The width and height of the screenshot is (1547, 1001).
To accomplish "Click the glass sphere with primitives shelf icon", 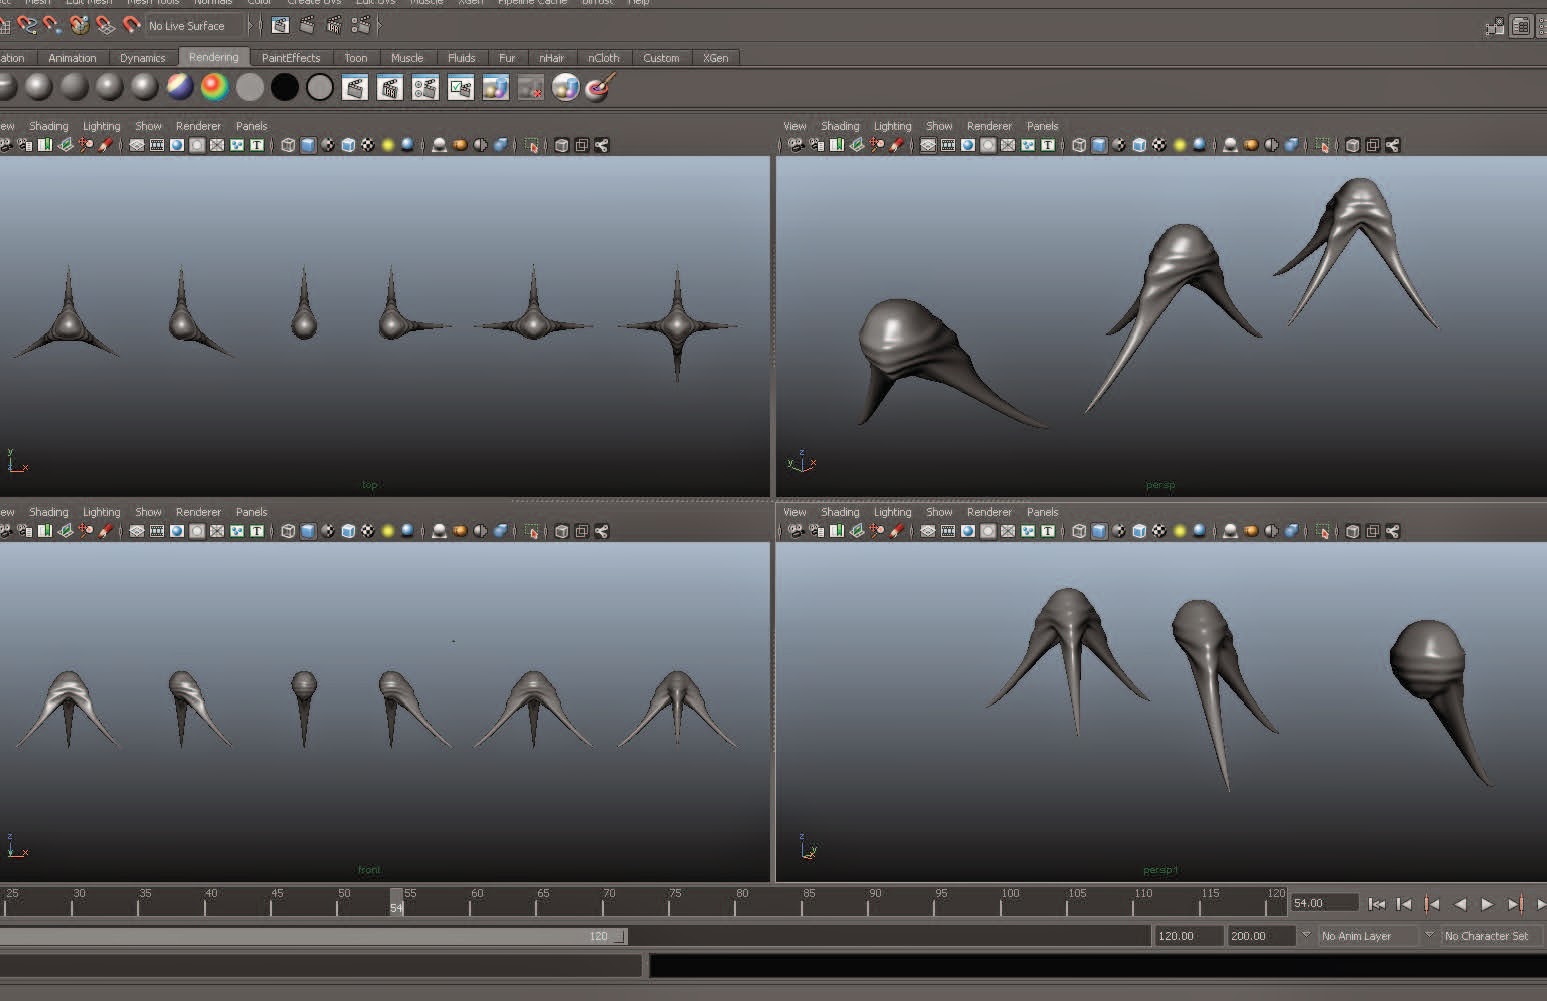I will [x=566, y=87].
